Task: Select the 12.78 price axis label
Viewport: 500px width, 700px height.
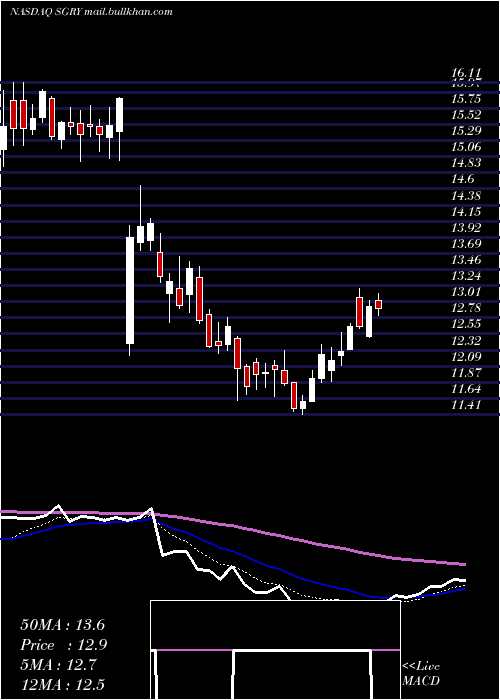Action: point(466,308)
